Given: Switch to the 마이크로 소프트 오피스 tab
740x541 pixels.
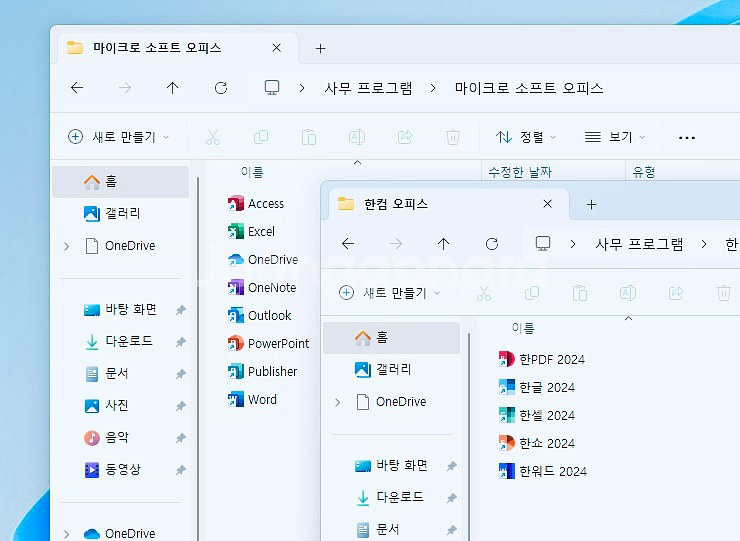Looking at the screenshot, I should 157,48.
